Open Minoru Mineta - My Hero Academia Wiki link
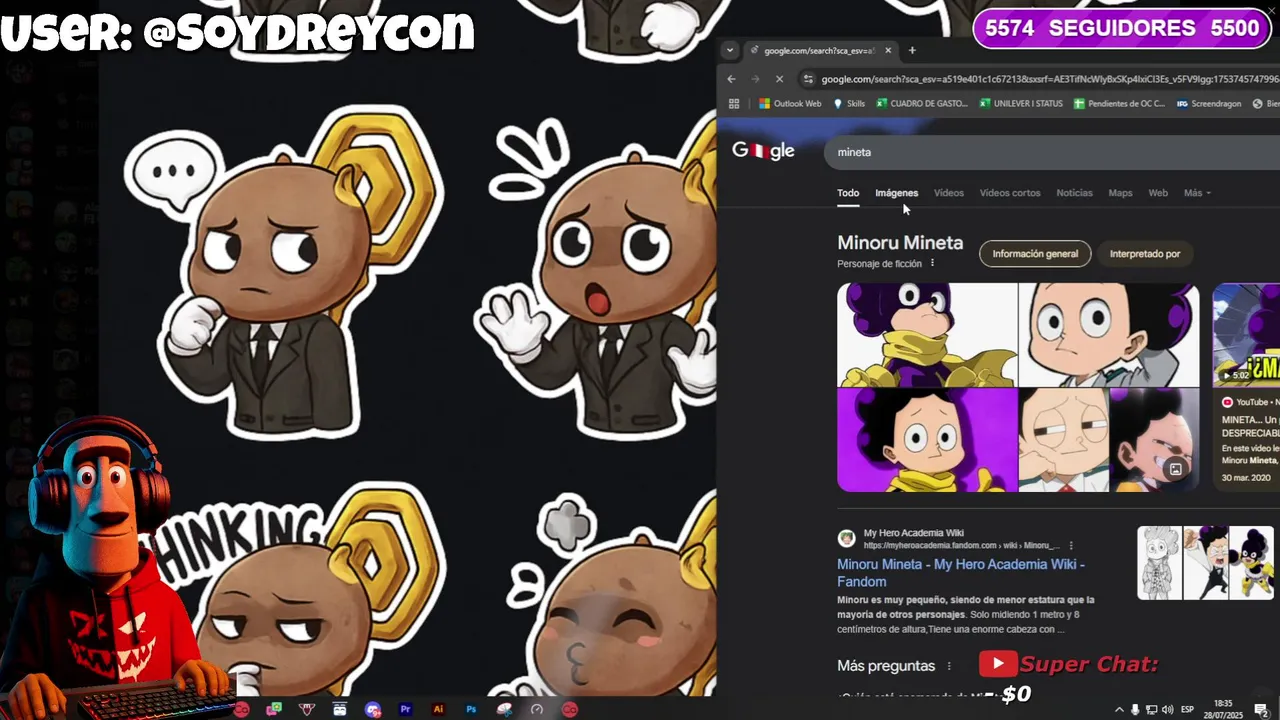 [961, 573]
